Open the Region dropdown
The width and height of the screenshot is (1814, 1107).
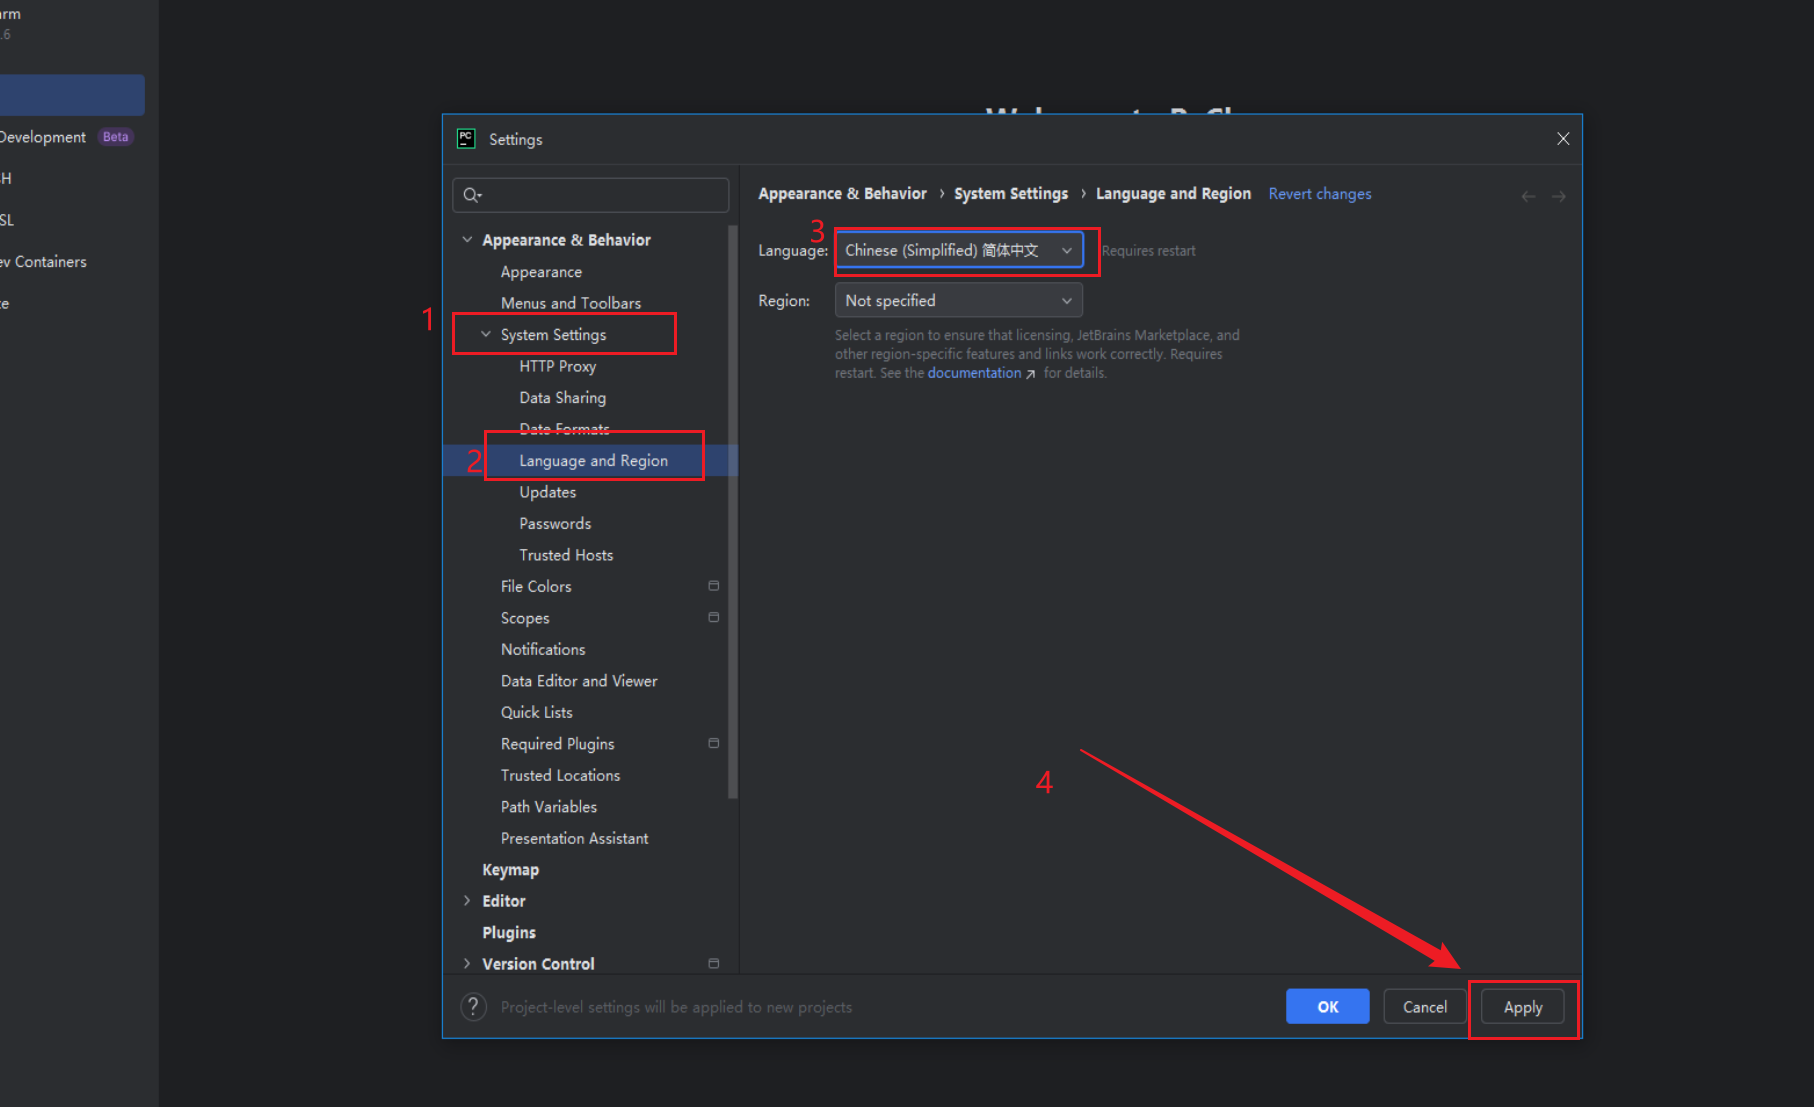click(958, 301)
